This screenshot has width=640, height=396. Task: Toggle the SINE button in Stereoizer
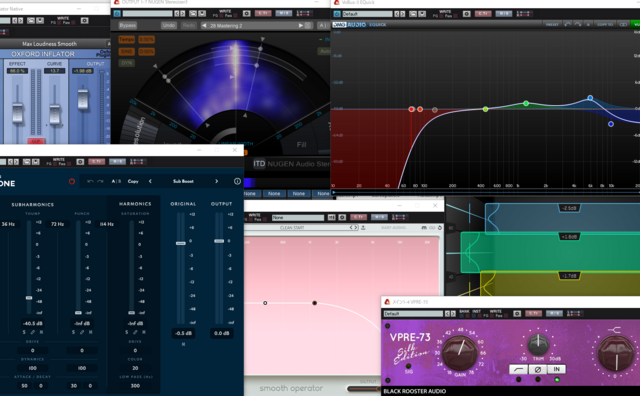(127, 51)
